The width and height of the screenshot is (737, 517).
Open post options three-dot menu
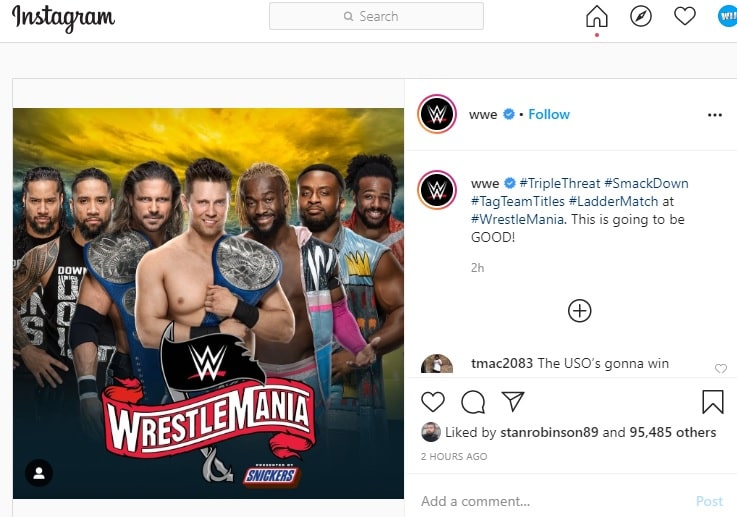(714, 115)
